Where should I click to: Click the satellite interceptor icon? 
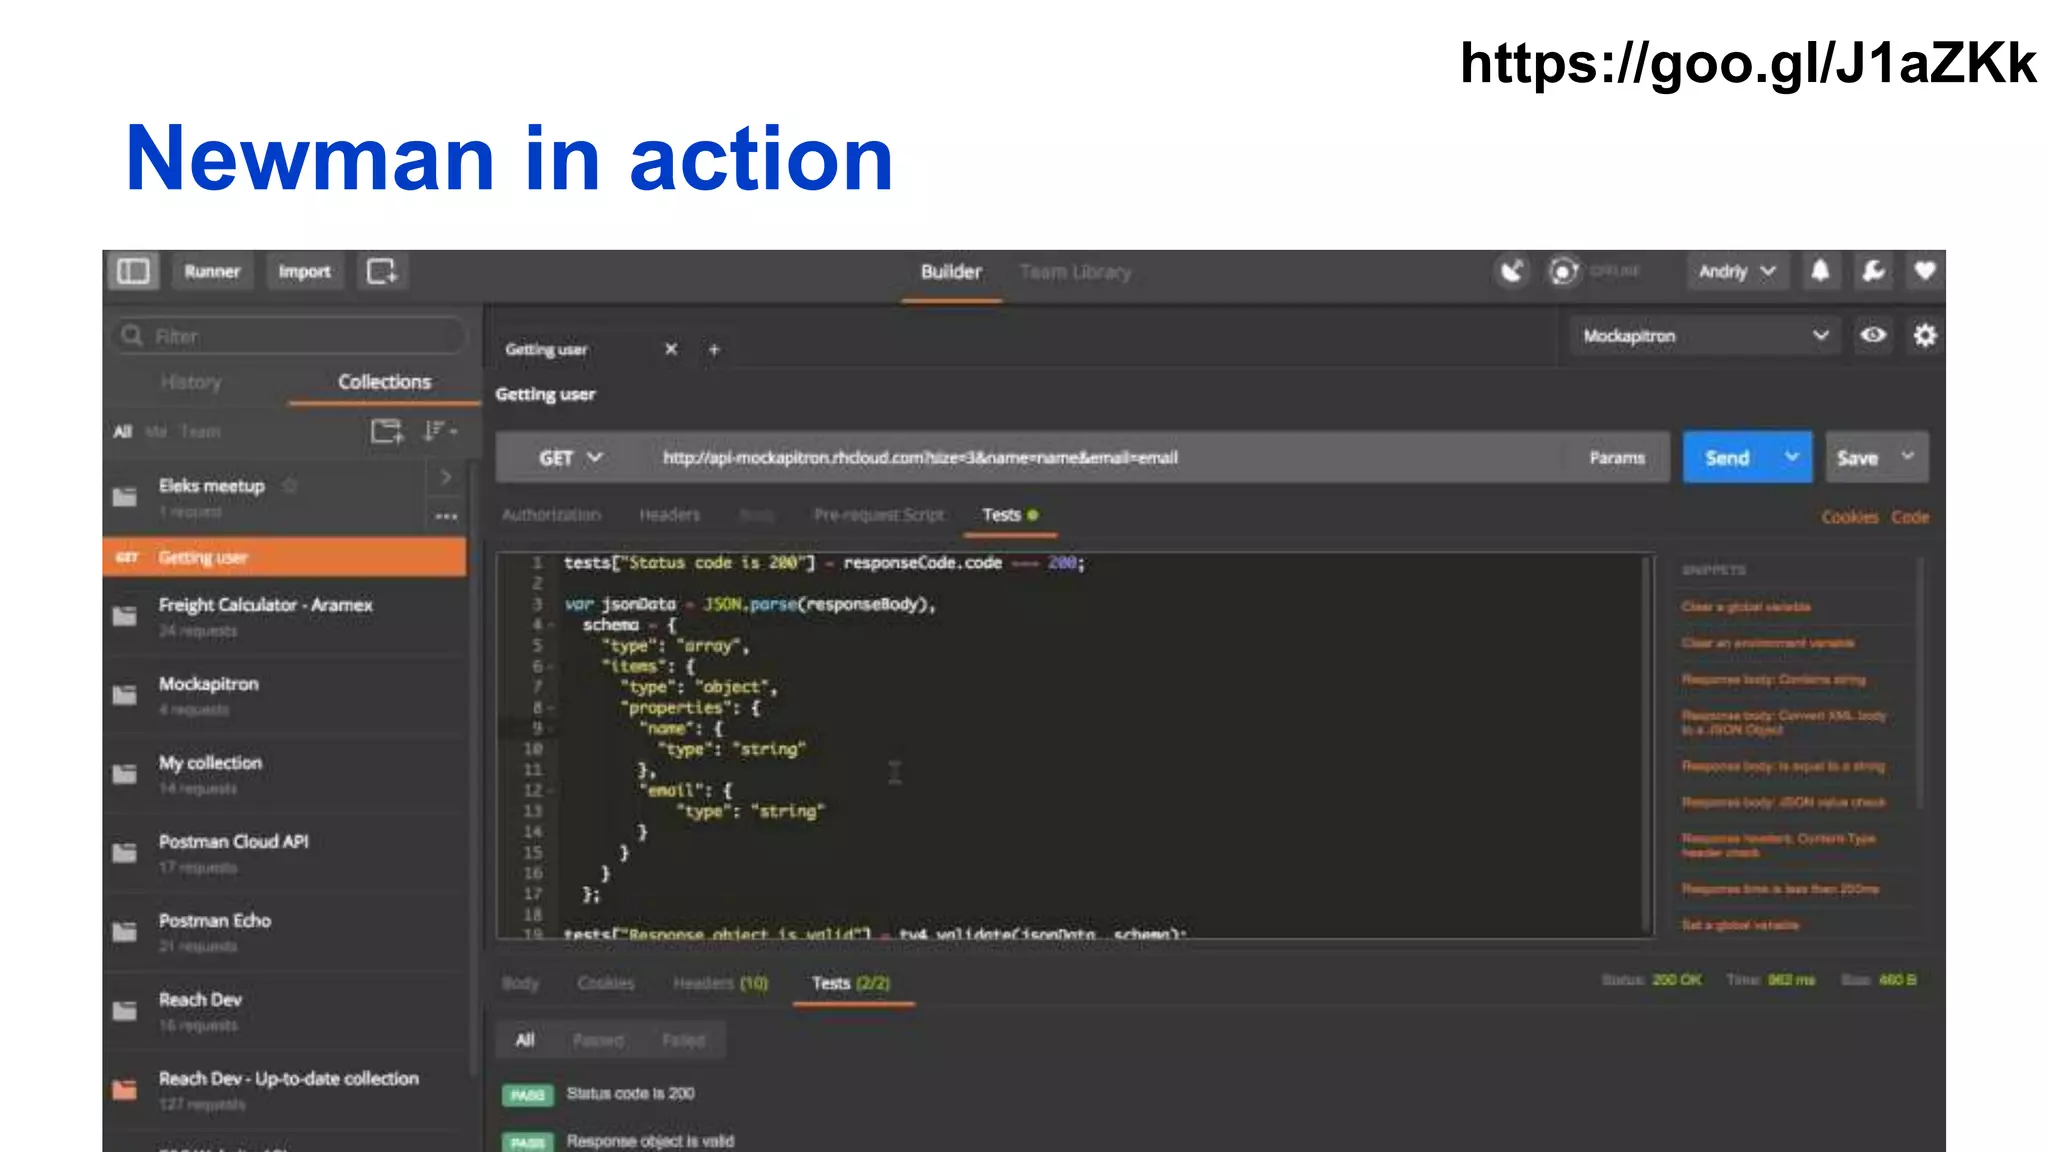[1512, 271]
